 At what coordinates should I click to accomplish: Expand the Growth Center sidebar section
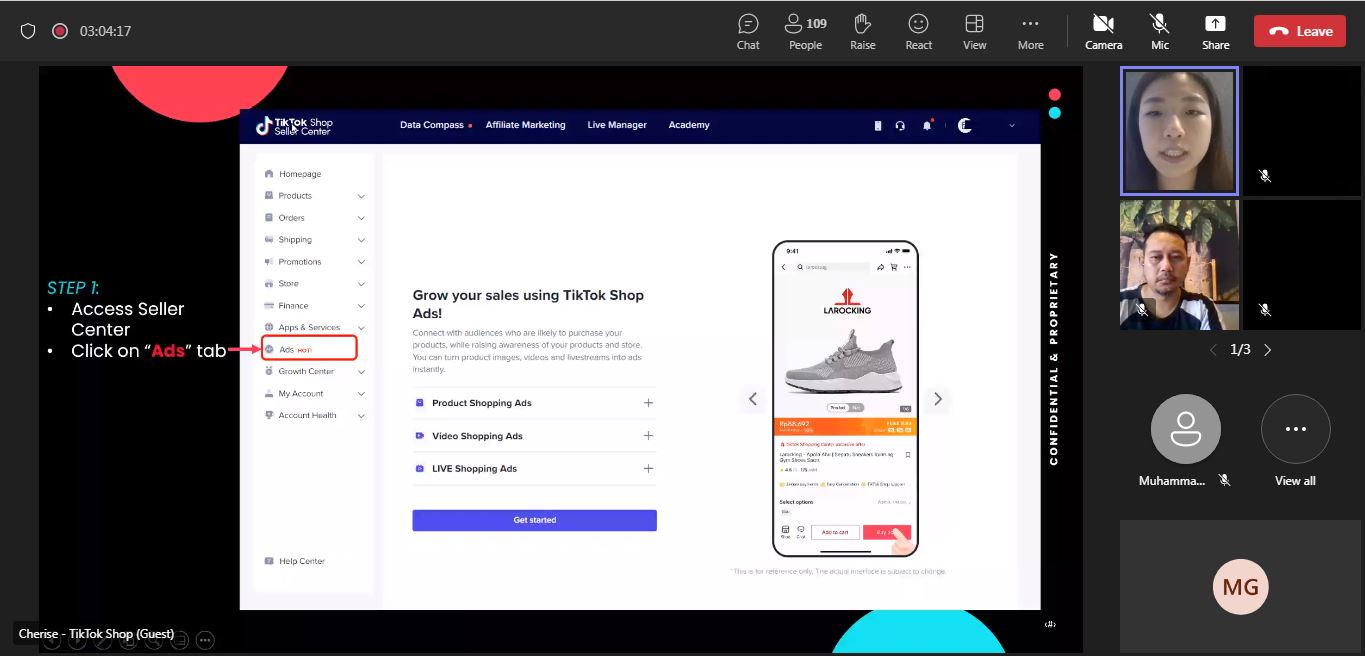[x=361, y=372]
